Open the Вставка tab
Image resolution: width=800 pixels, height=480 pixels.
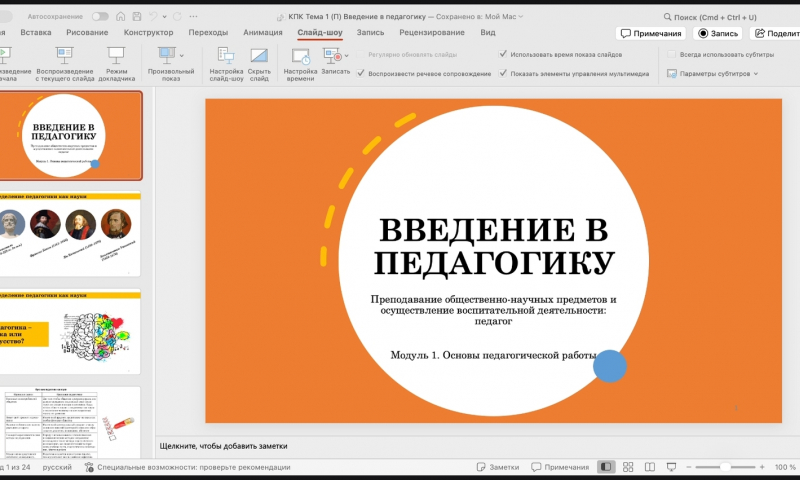pos(36,32)
